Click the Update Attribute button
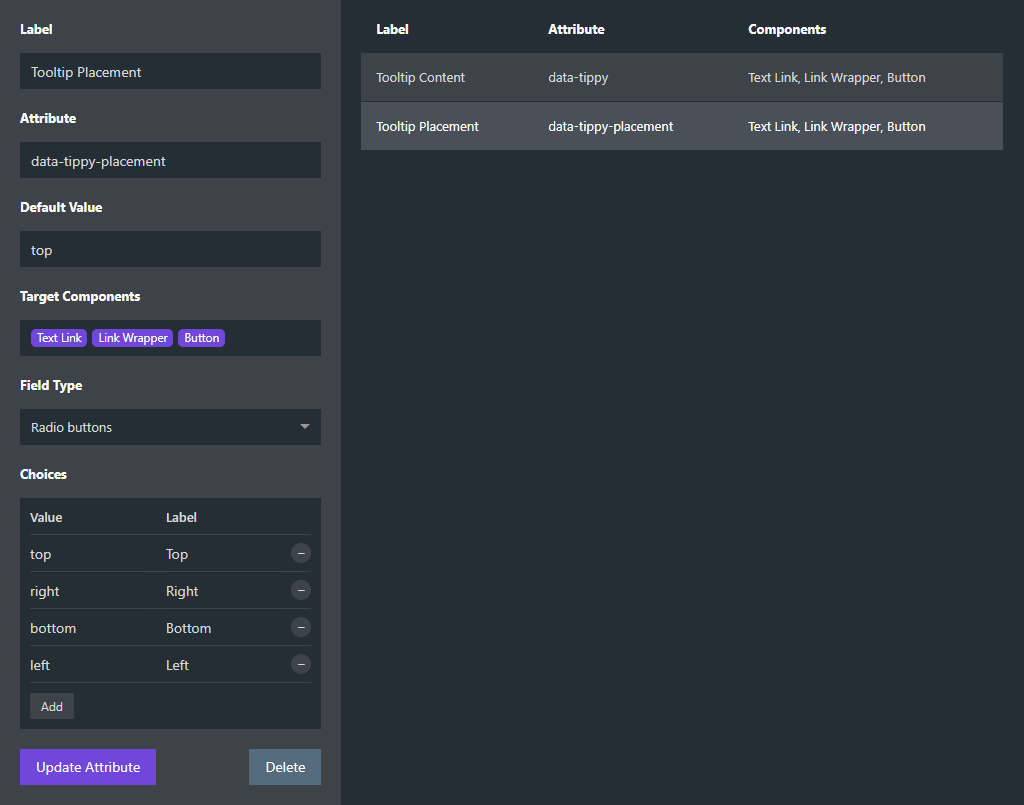The height and width of the screenshot is (805, 1024). coord(88,767)
